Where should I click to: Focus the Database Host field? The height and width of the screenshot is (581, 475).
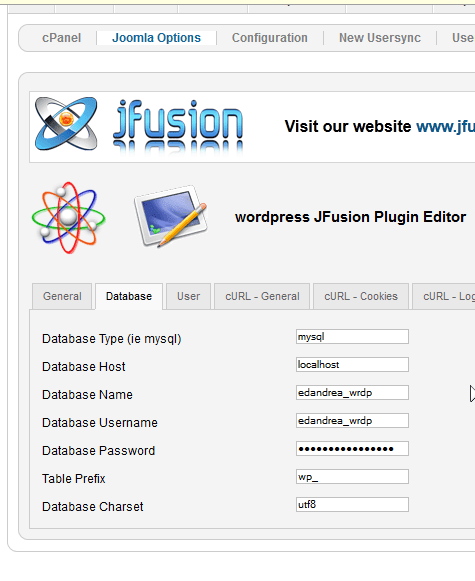[x=352, y=365]
